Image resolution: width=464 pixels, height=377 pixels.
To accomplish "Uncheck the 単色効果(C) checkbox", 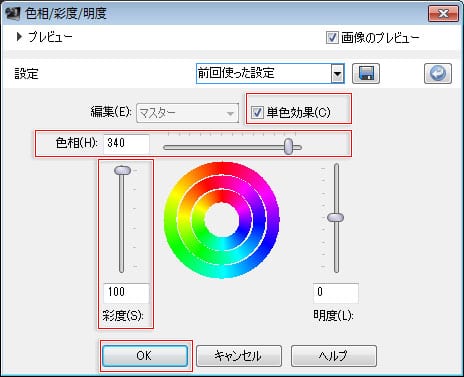I will pos(257,112).
